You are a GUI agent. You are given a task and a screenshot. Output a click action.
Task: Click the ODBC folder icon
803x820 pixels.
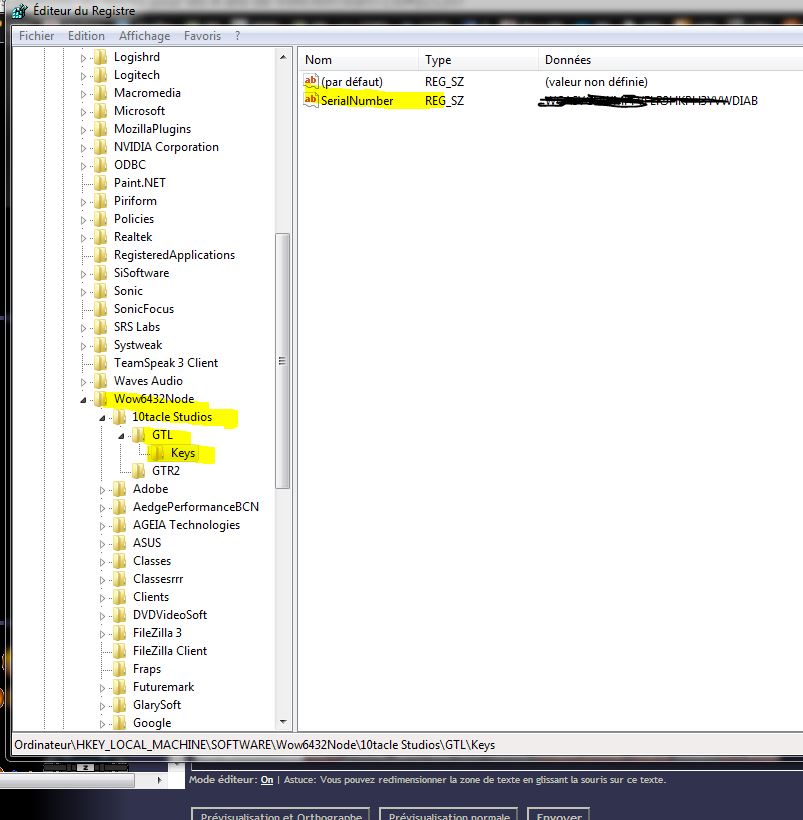coord(100,165)
